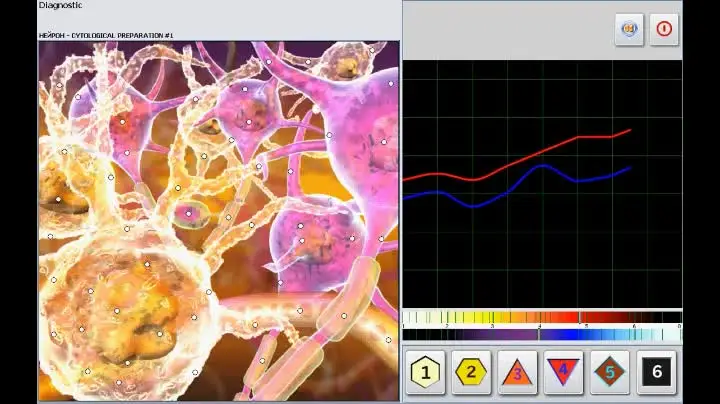Screen dimensions: 720x404
Task: Click the 'Diagnostic' title text
Action: pos(60,5)
